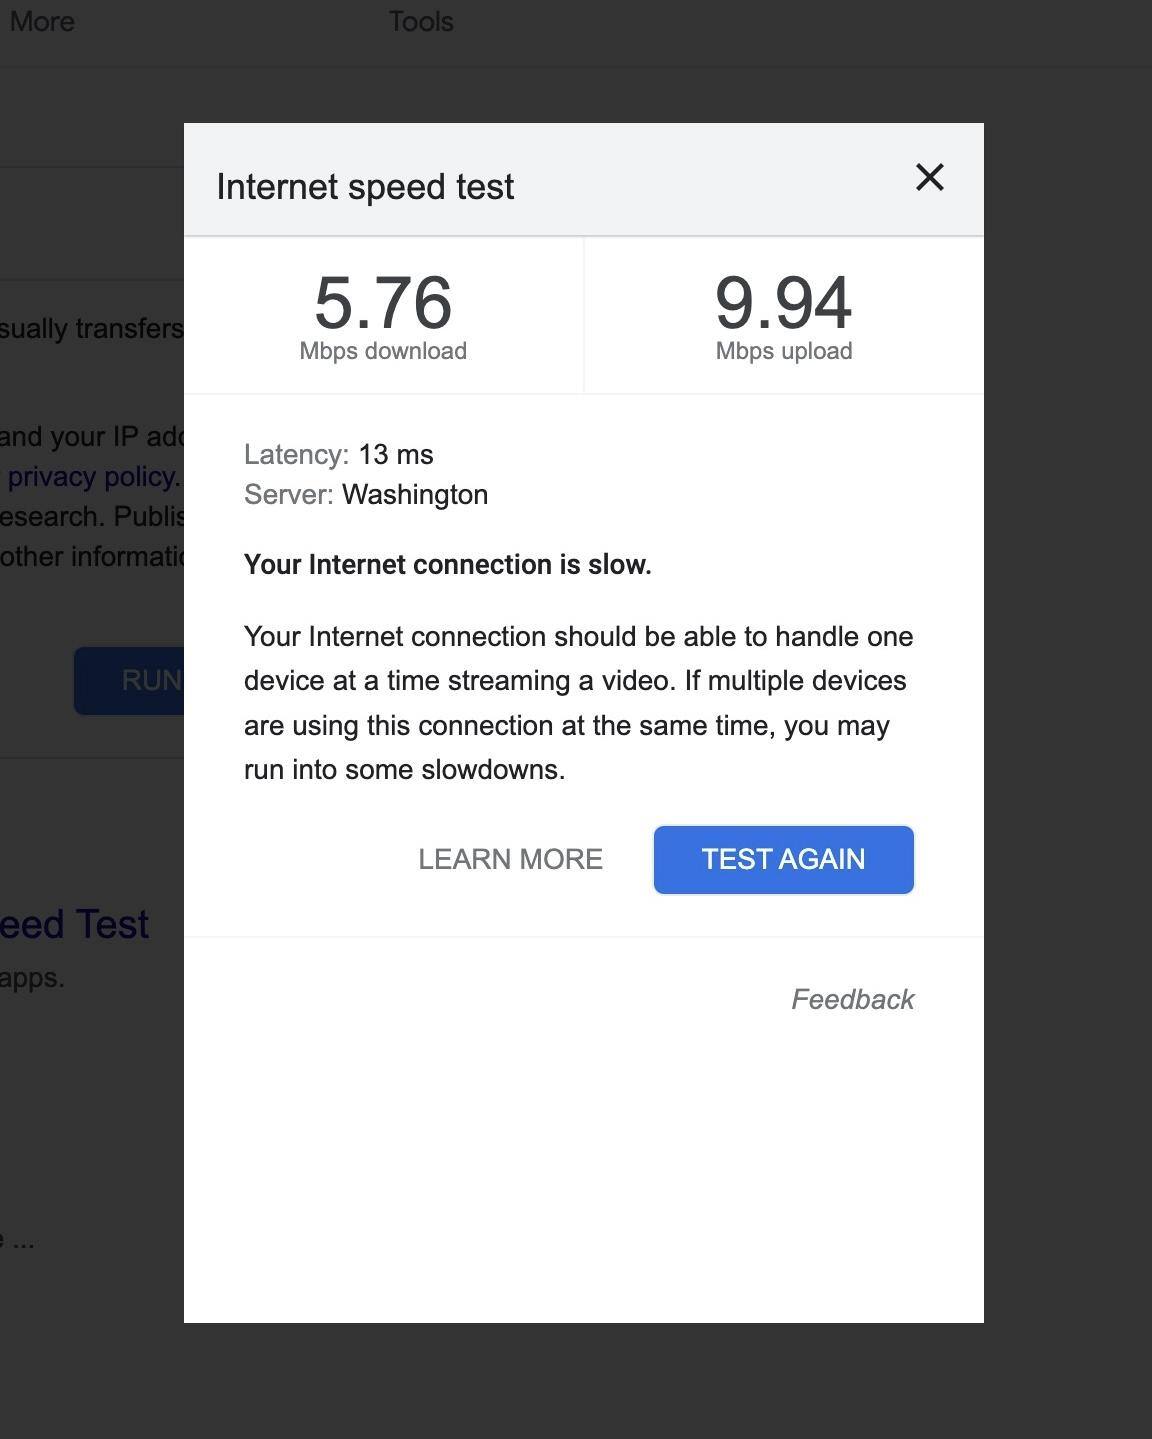Close the Internet speed test dialog
1152x1439 pixels.
pos(929,178)
